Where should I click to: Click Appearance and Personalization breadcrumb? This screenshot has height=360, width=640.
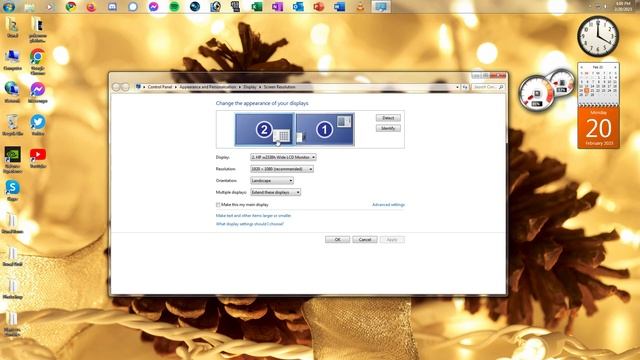[x=207, y=87]
